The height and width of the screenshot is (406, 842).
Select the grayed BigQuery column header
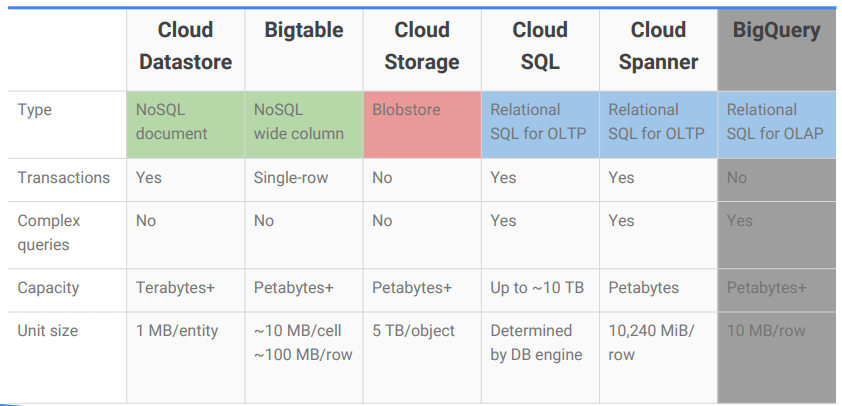[x=776, y=31]
